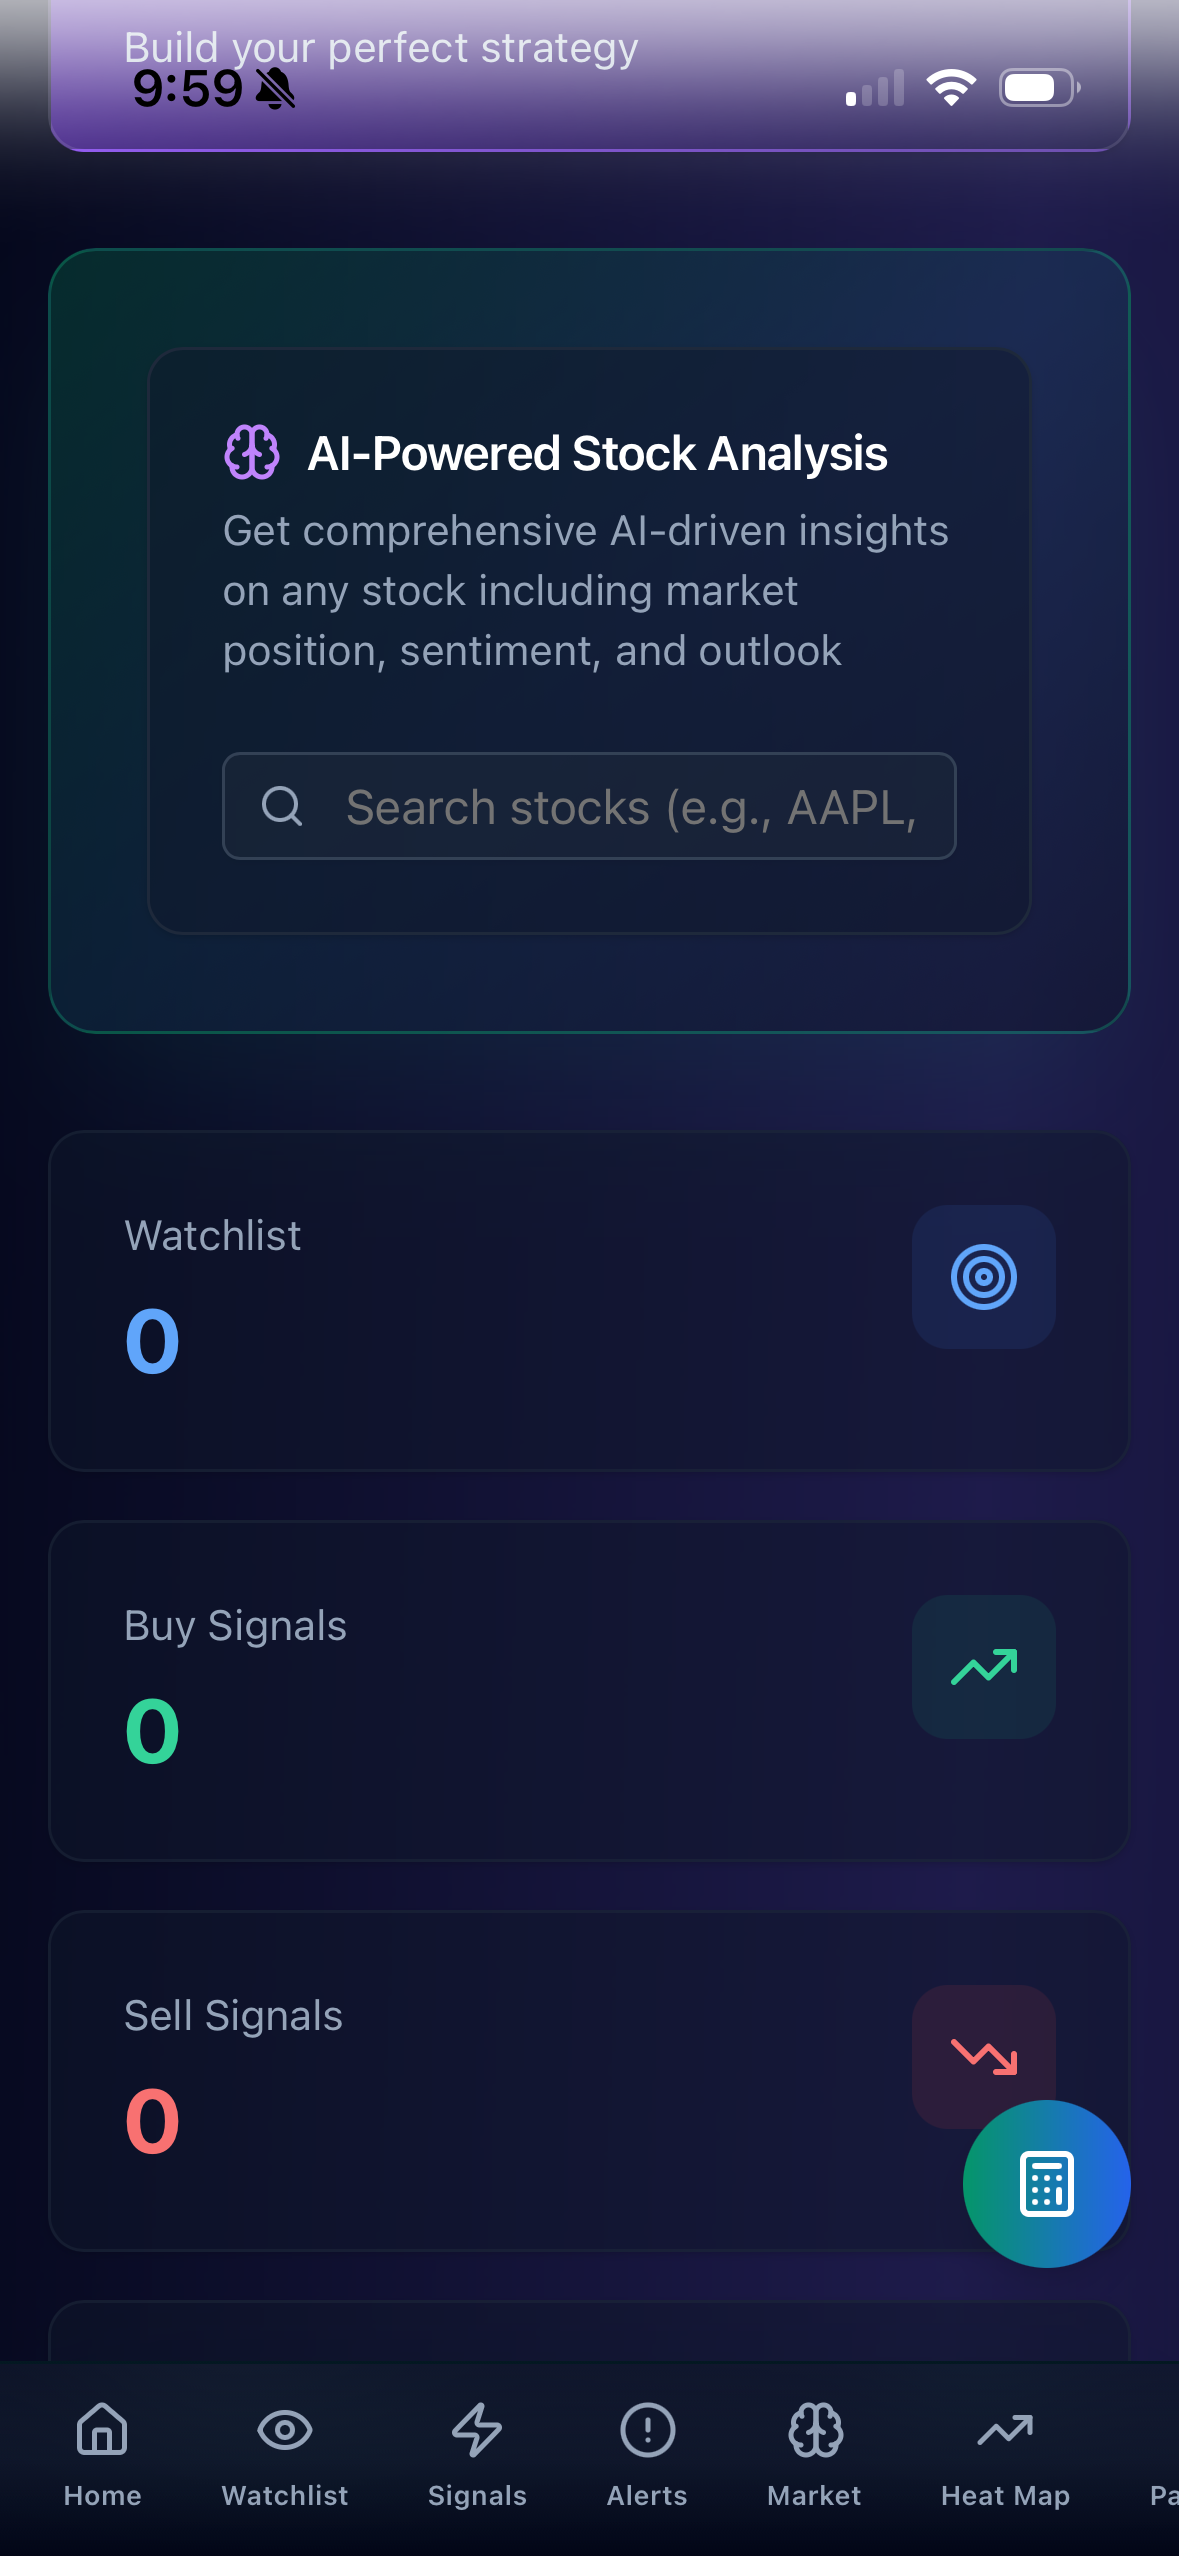
Task: Tap the floating calculator button
Action: coord(1045,2182)
